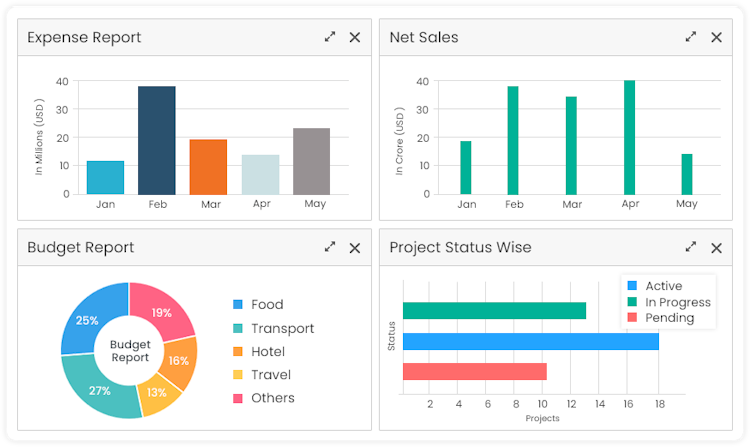Expand the Project Status Wise panel
Image resolution: width=750 pixels, height=447 pixels.
click(691, 247)
